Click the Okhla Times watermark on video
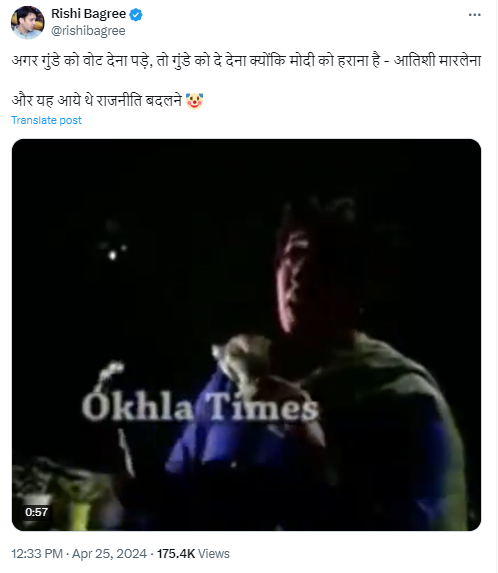Image resolution: width=498 pixels, height=573 pixels. click(200, 407)
